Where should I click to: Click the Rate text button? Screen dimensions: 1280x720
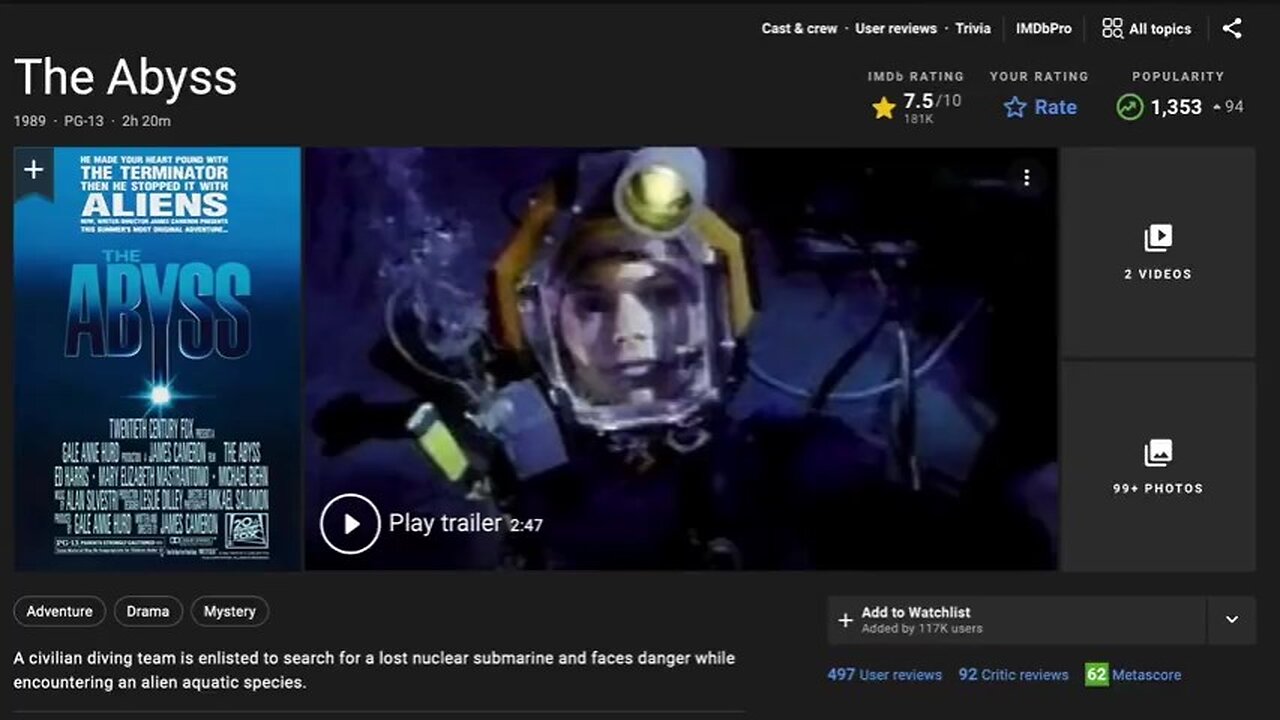click(x=1056, y=107)
